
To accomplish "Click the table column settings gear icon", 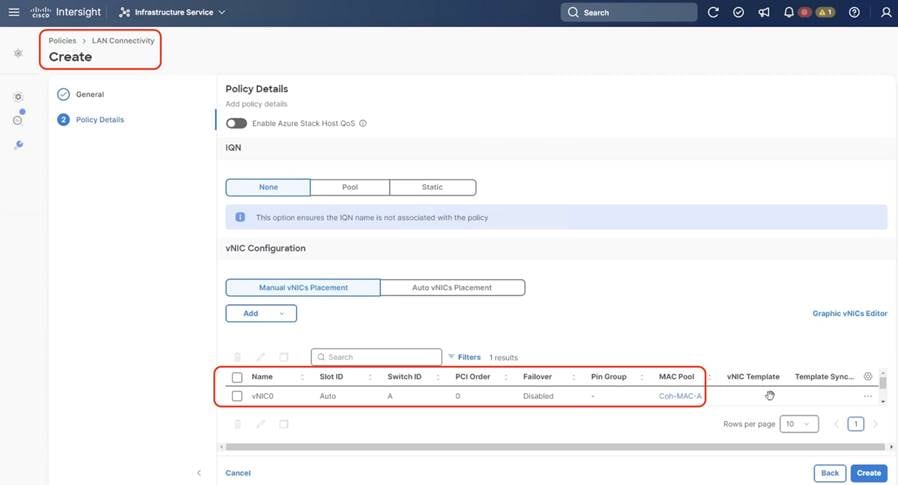I will 868,376.
